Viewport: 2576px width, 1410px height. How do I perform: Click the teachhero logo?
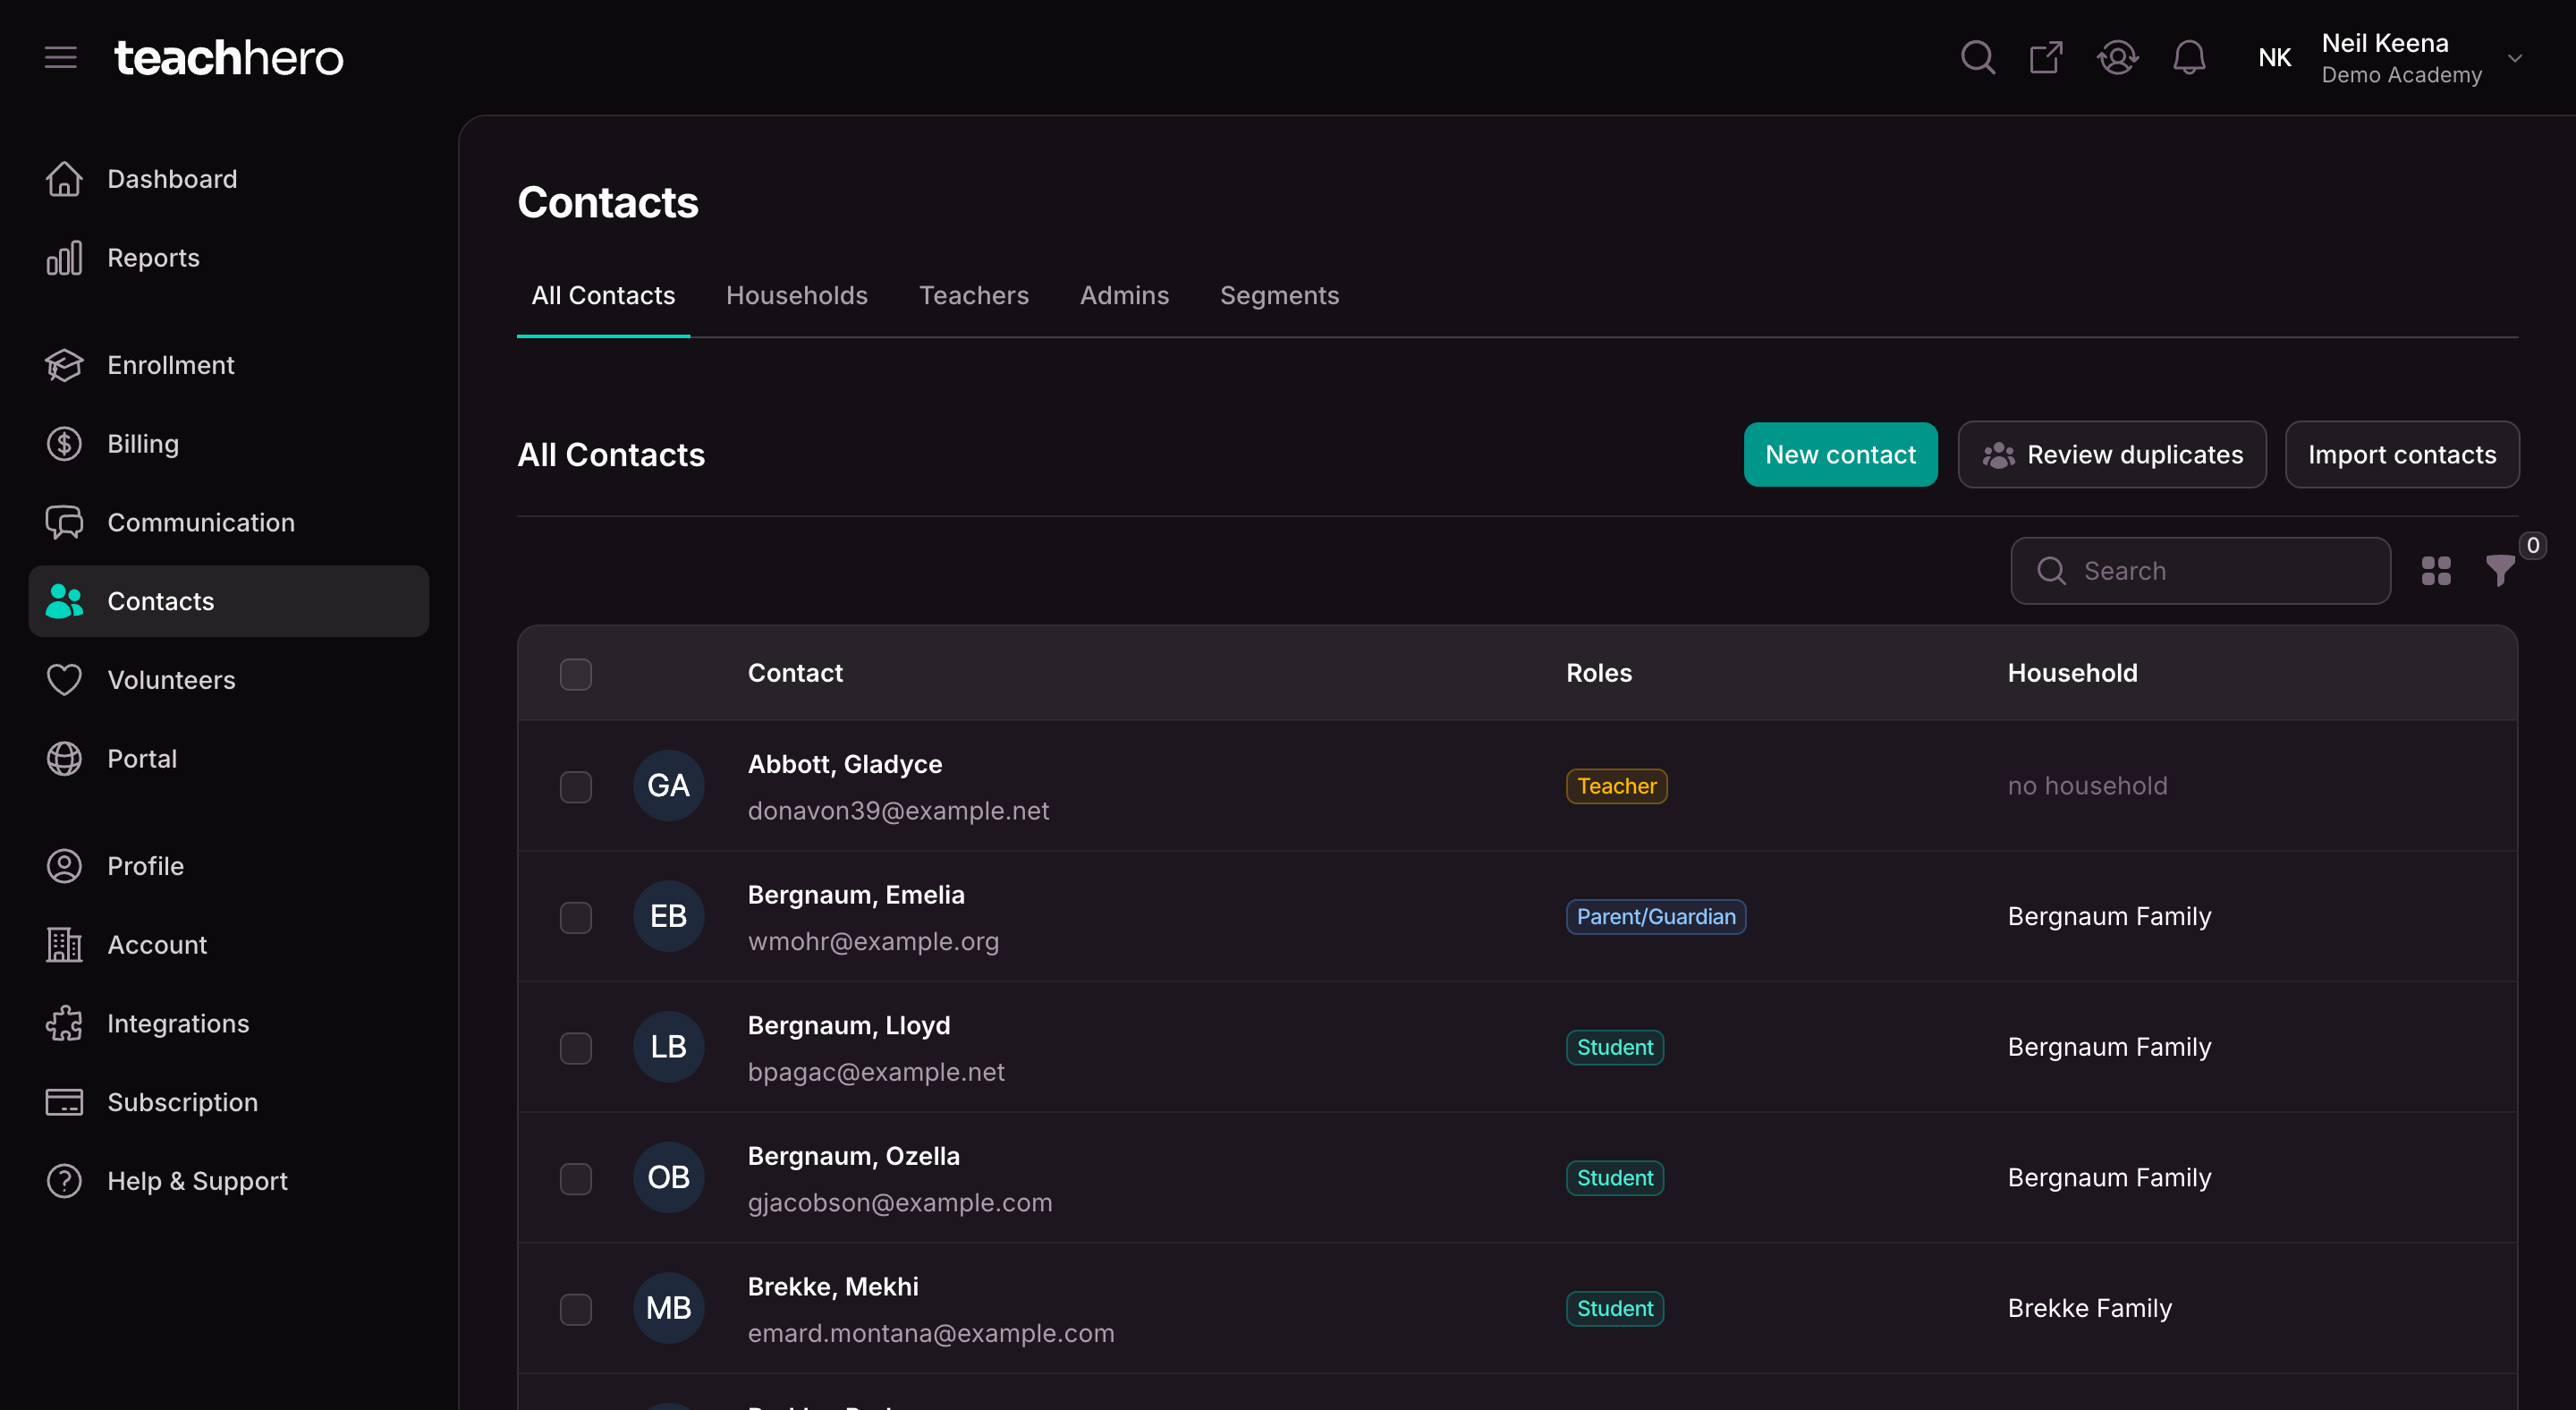pos(229,58)
